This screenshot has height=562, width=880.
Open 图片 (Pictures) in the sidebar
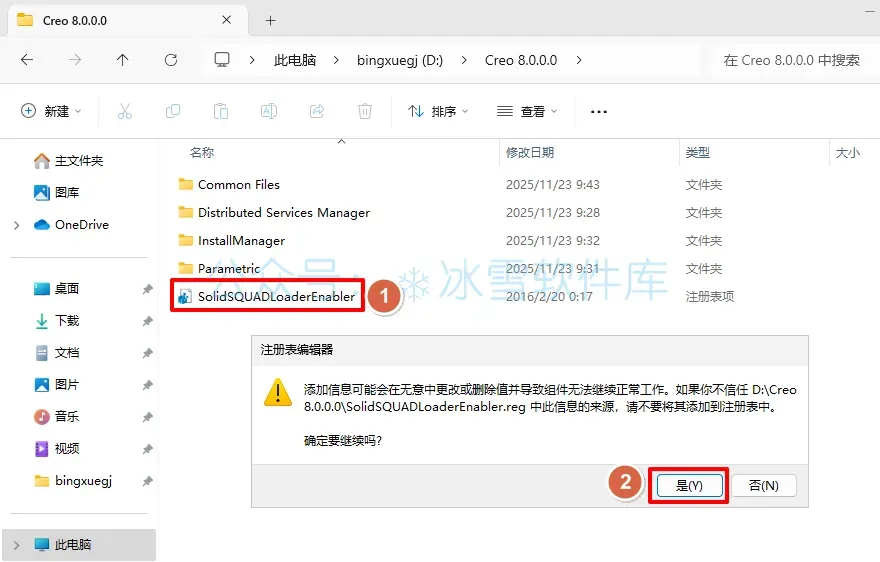(x=57, y=385)
